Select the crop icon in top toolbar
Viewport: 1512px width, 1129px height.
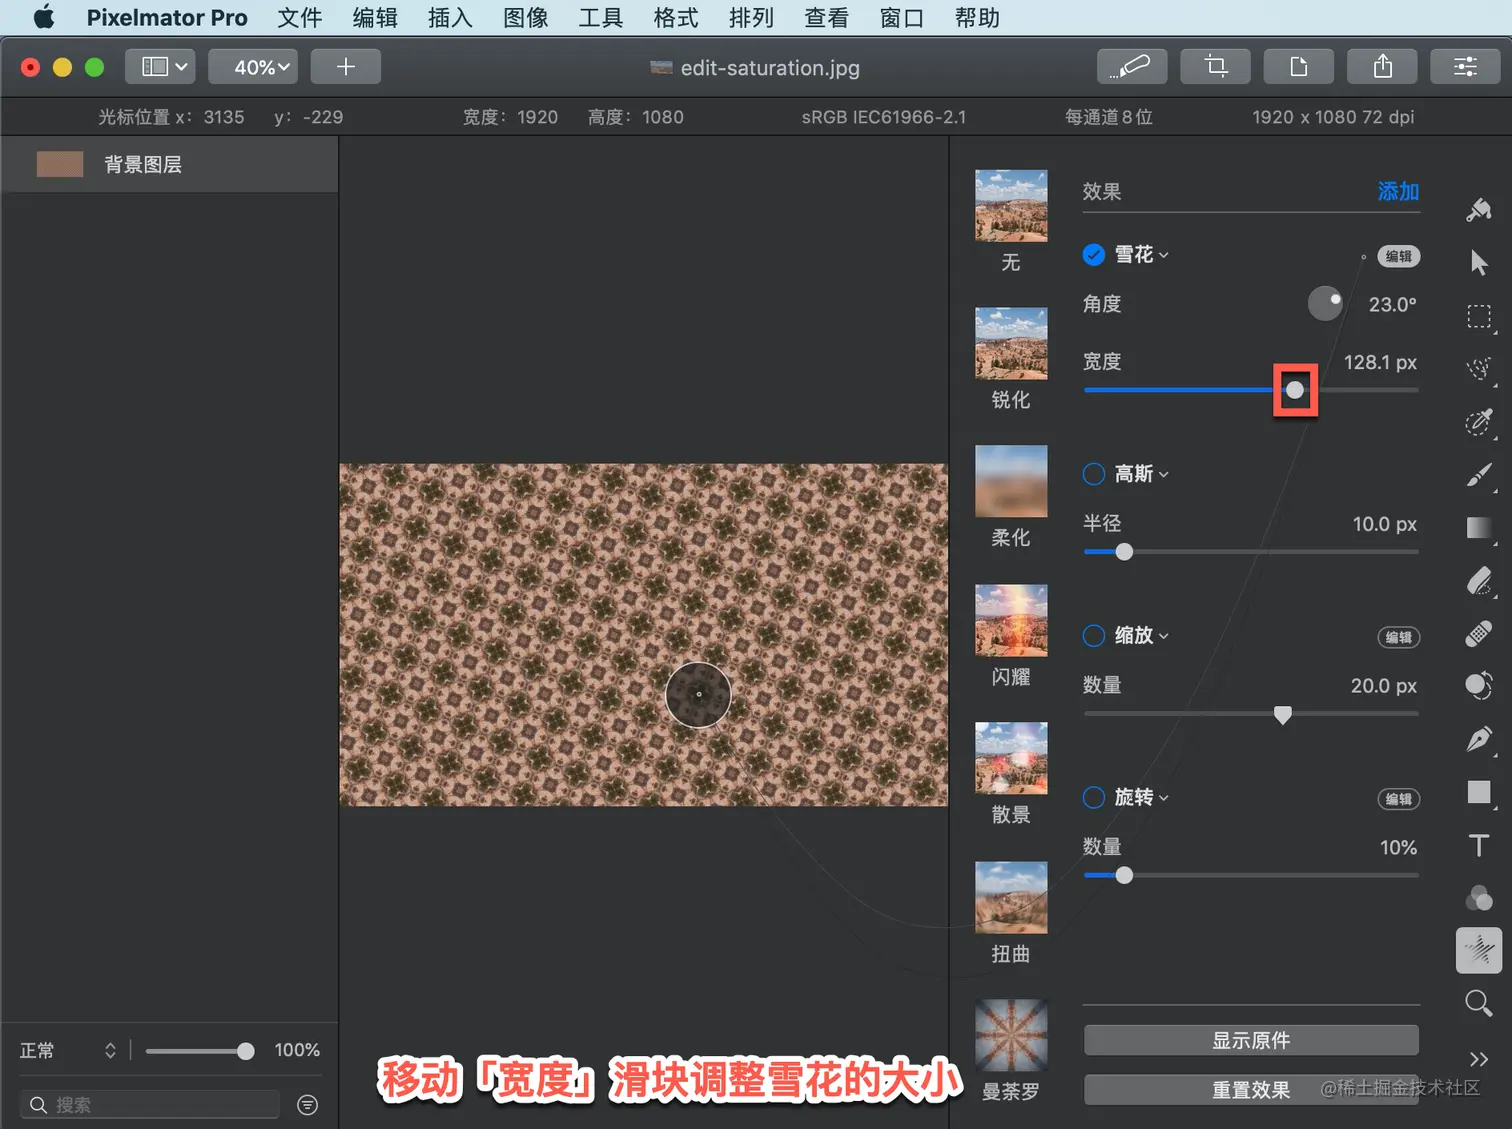1215,66
